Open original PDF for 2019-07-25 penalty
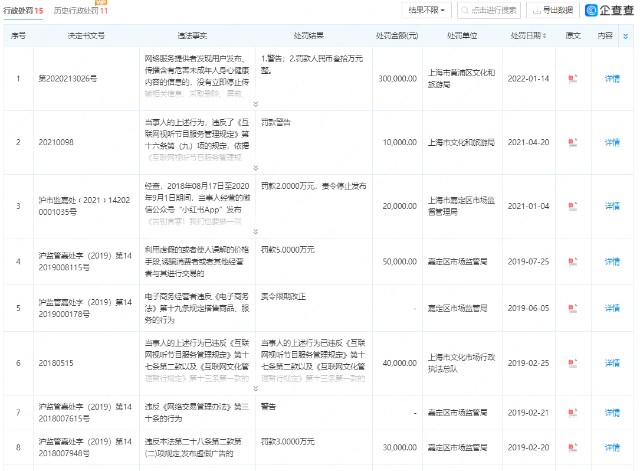 (x=572, y=260)
